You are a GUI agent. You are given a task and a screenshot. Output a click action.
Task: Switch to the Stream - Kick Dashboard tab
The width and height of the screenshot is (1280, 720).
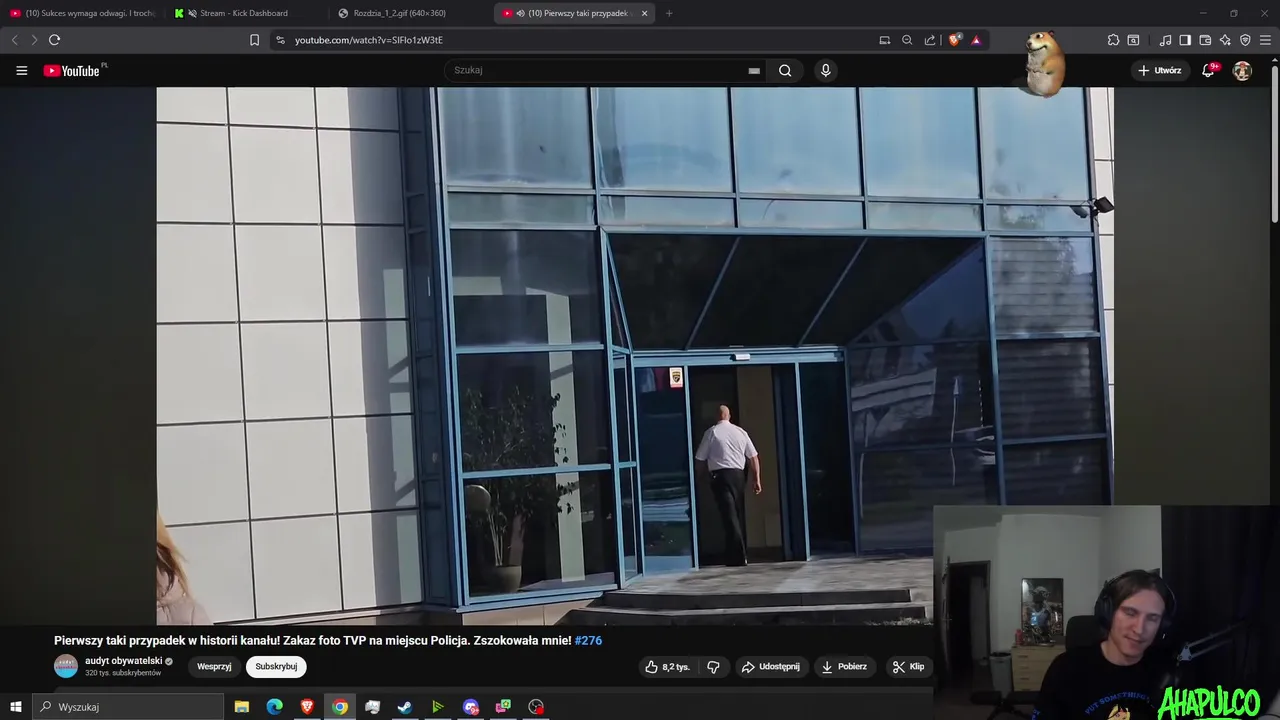pyautogui.click(x=244, y=13)
